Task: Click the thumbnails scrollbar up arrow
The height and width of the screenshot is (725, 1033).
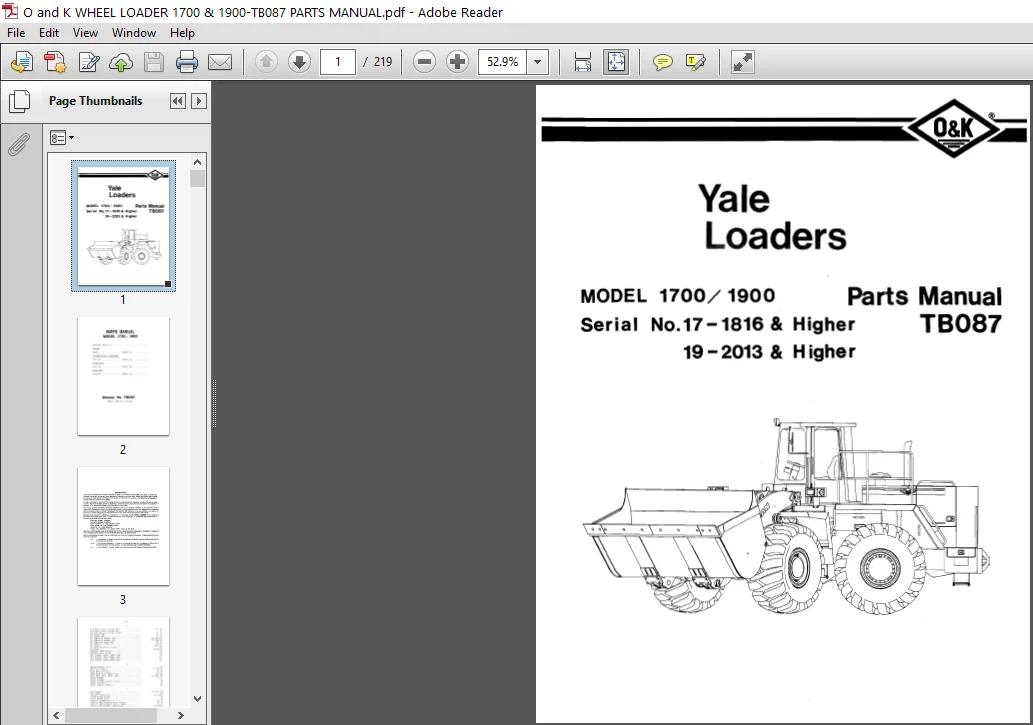Action: [x=198, y=162]
